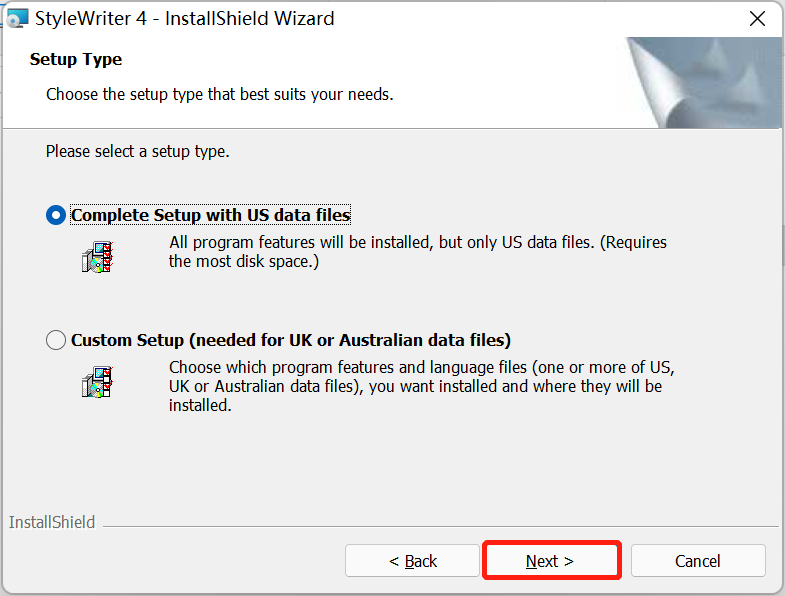Image resolution: width=785 pixels, height=596 pixels.
Task: Select the Complete Setup radio button
Action: 56,215
